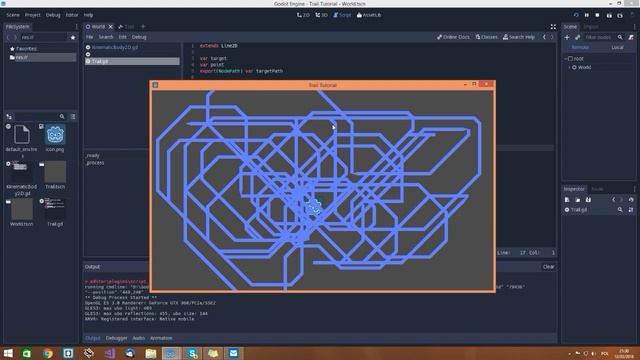Go back in FileSystem path history

[x=8, y=37]
